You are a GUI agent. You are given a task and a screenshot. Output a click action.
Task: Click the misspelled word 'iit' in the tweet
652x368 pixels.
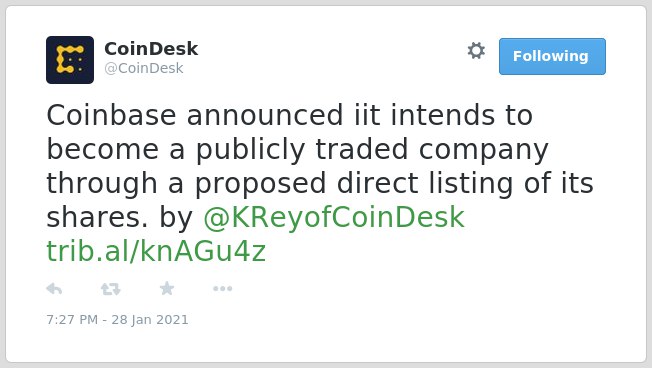click(x=367, y=115)
